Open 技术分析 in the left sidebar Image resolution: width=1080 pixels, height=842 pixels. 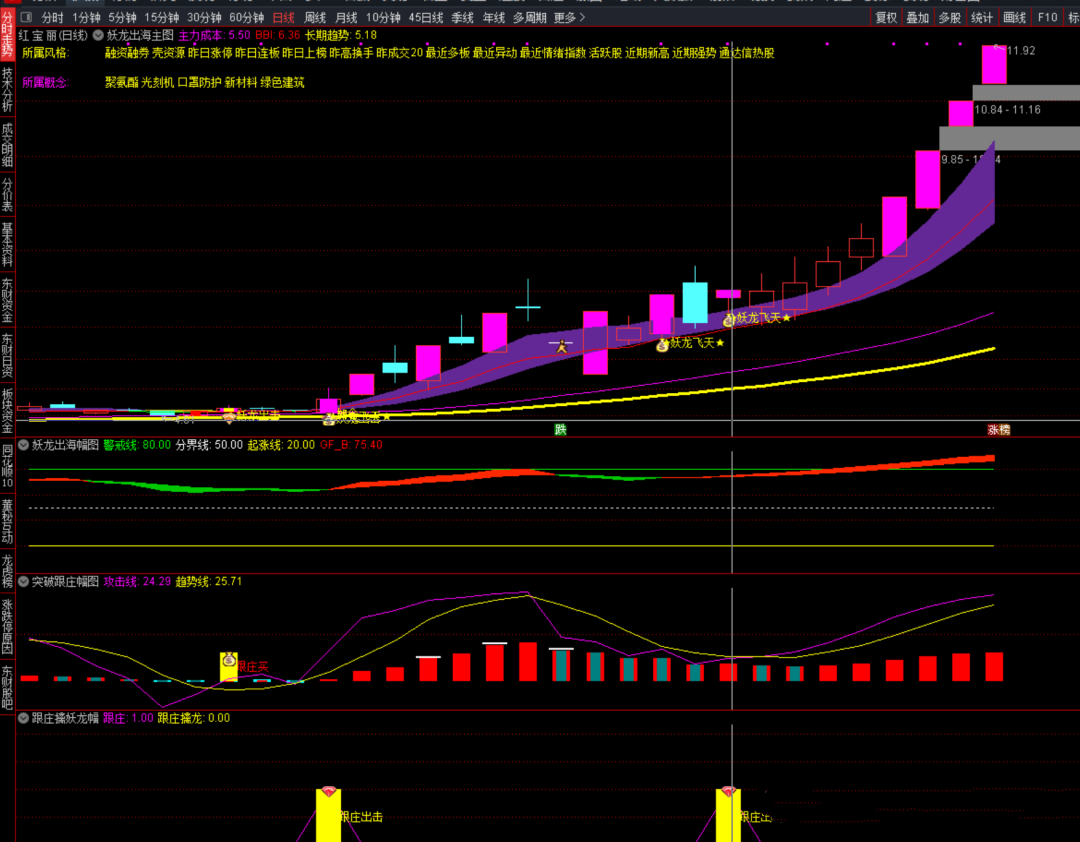pyautogui.click(x=8, y=92)
